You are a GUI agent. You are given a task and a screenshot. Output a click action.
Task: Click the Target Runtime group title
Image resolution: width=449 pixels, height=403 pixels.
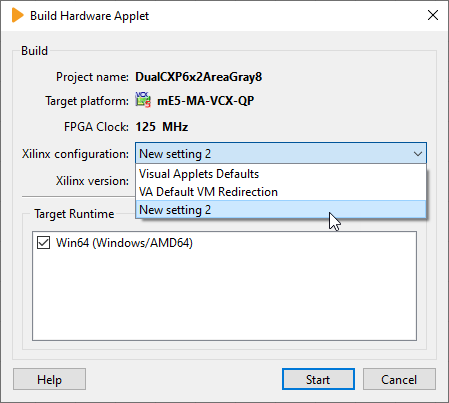[x=74, y=214]
